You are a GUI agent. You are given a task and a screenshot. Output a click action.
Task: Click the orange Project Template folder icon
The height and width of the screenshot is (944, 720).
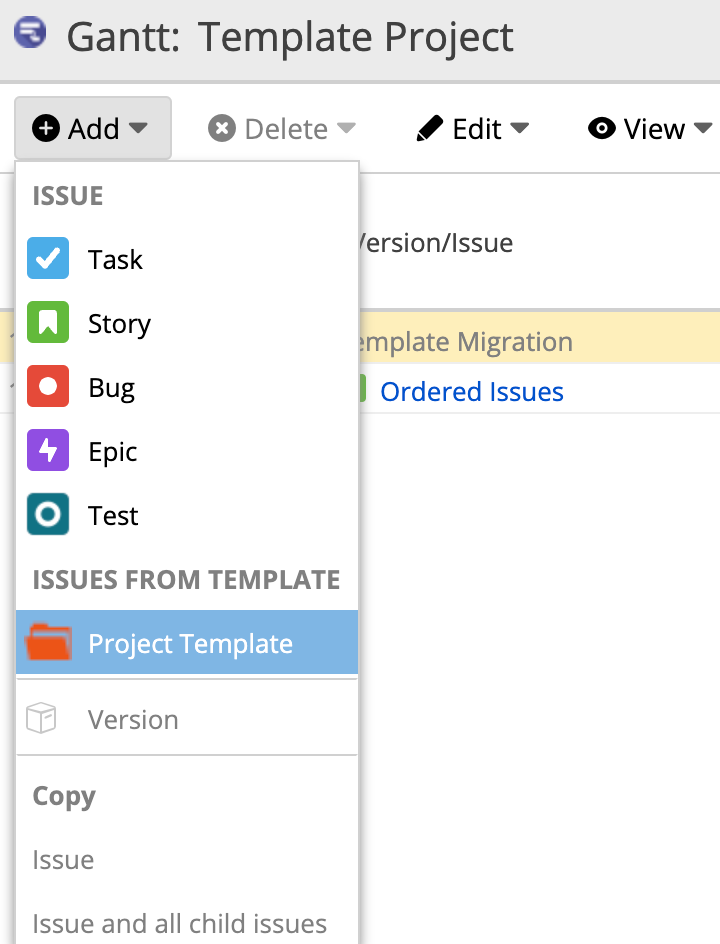pos(48,643)
